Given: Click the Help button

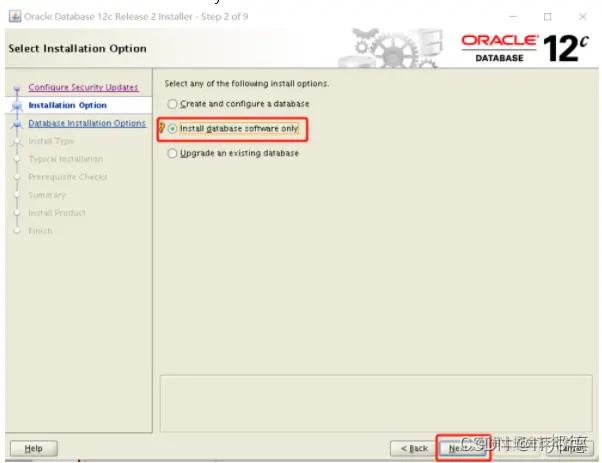Looking at the screenshot, I should (x=34, y=448).
